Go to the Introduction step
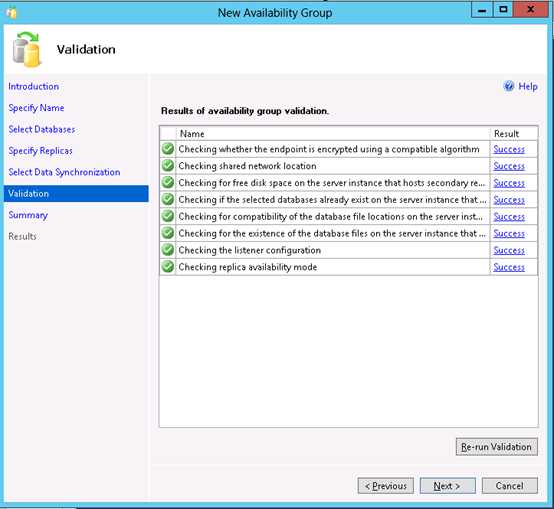The image size is (554, 509). [x=34, y=86]
